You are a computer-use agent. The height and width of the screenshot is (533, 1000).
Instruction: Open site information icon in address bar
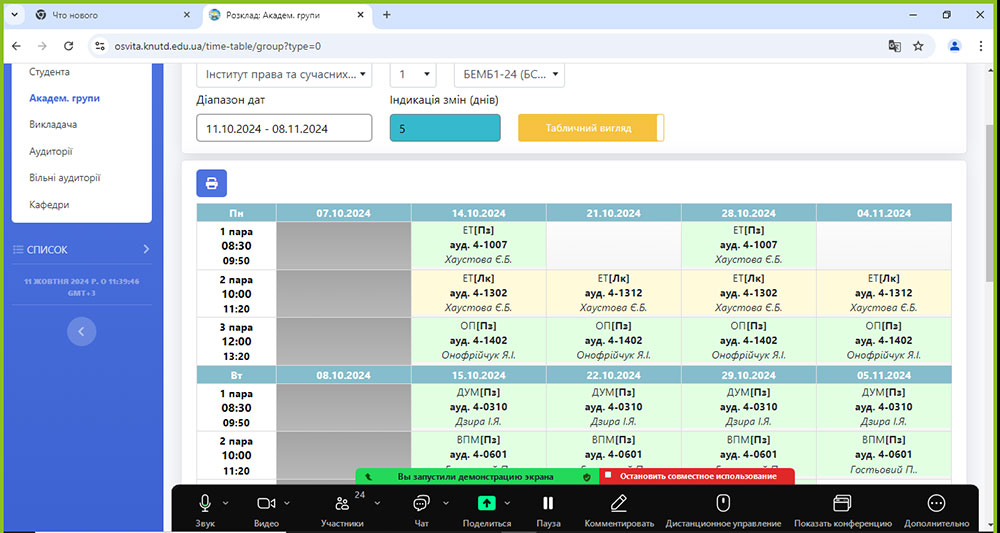point(99,46)
